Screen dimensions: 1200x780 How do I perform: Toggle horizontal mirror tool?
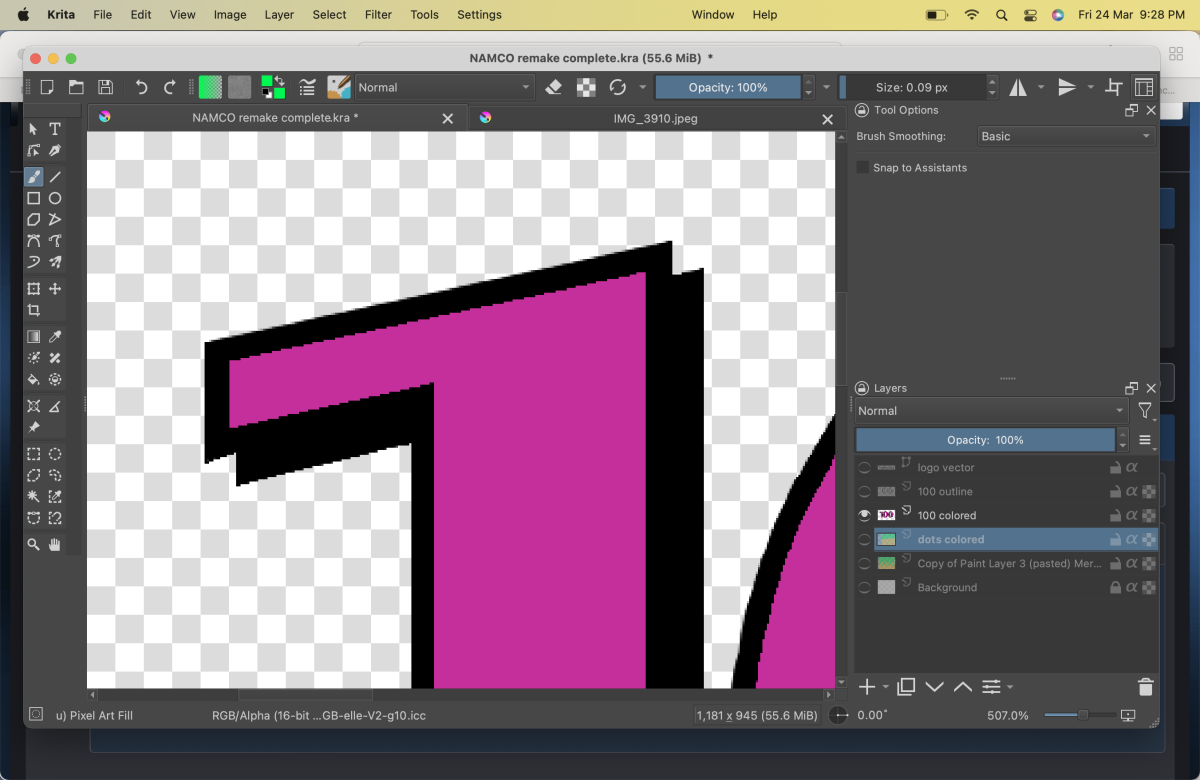tap(1018, 87)
